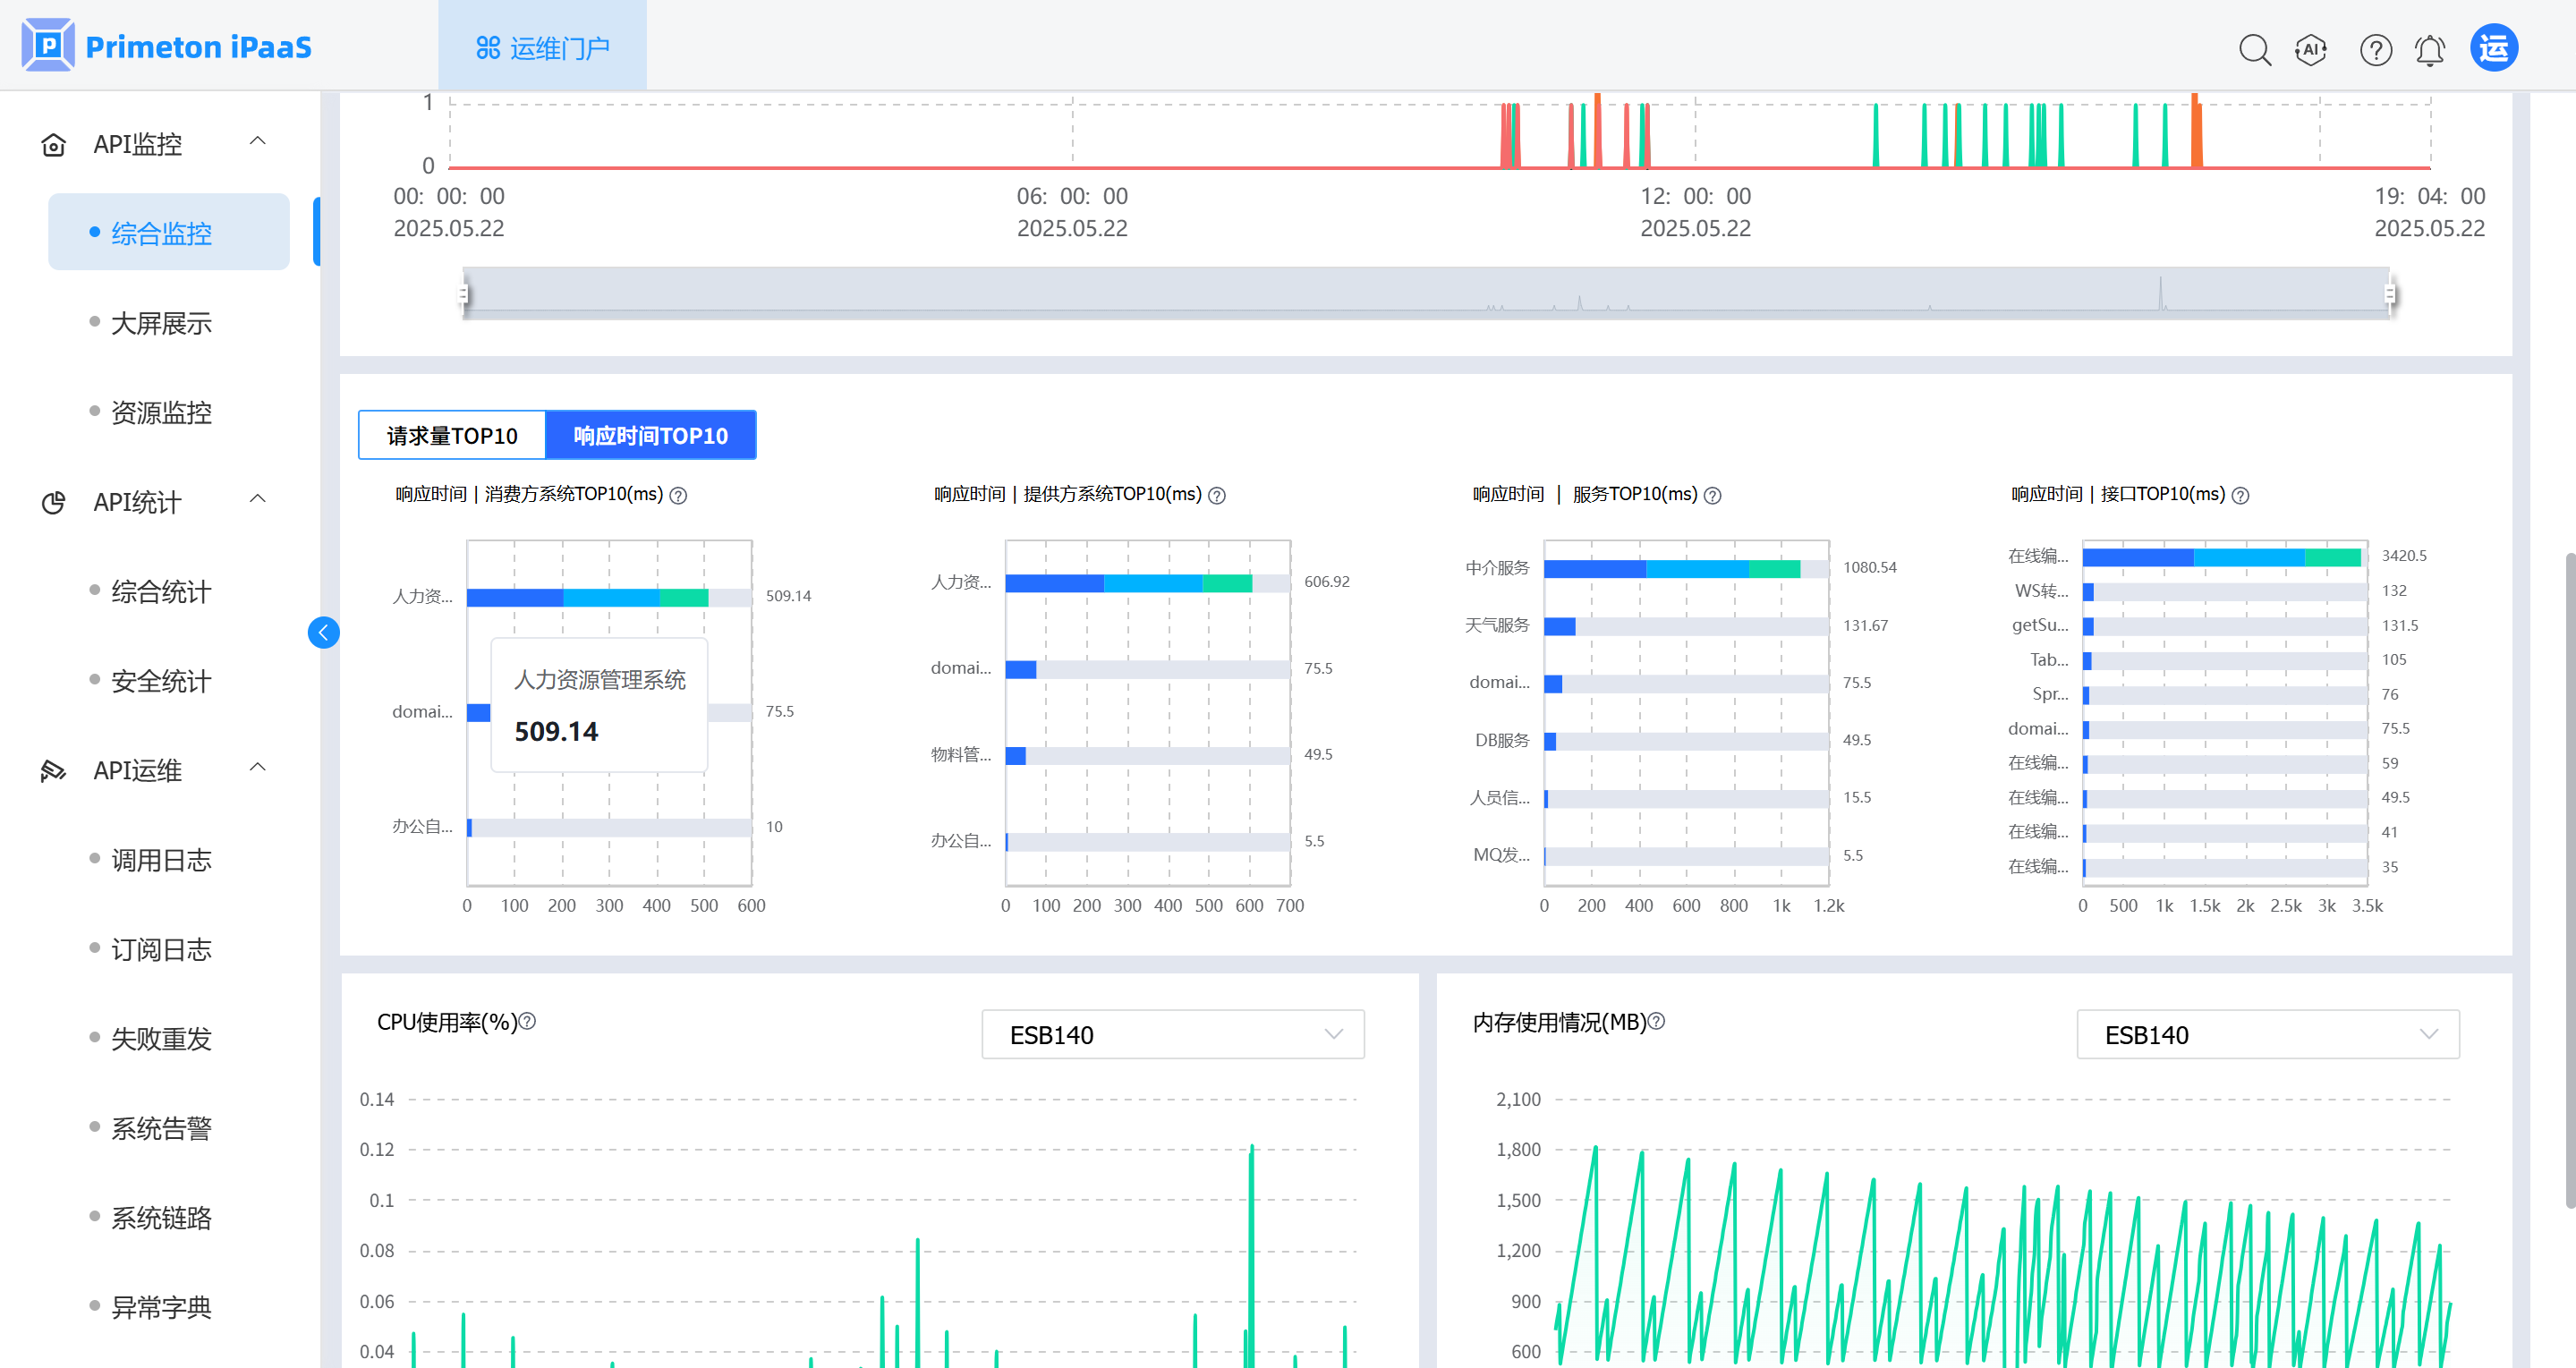The image size is (2576, 1368).
Task: Open the 内存使用情况 ESB140 dropdown
Action: click(2267, 1034)
